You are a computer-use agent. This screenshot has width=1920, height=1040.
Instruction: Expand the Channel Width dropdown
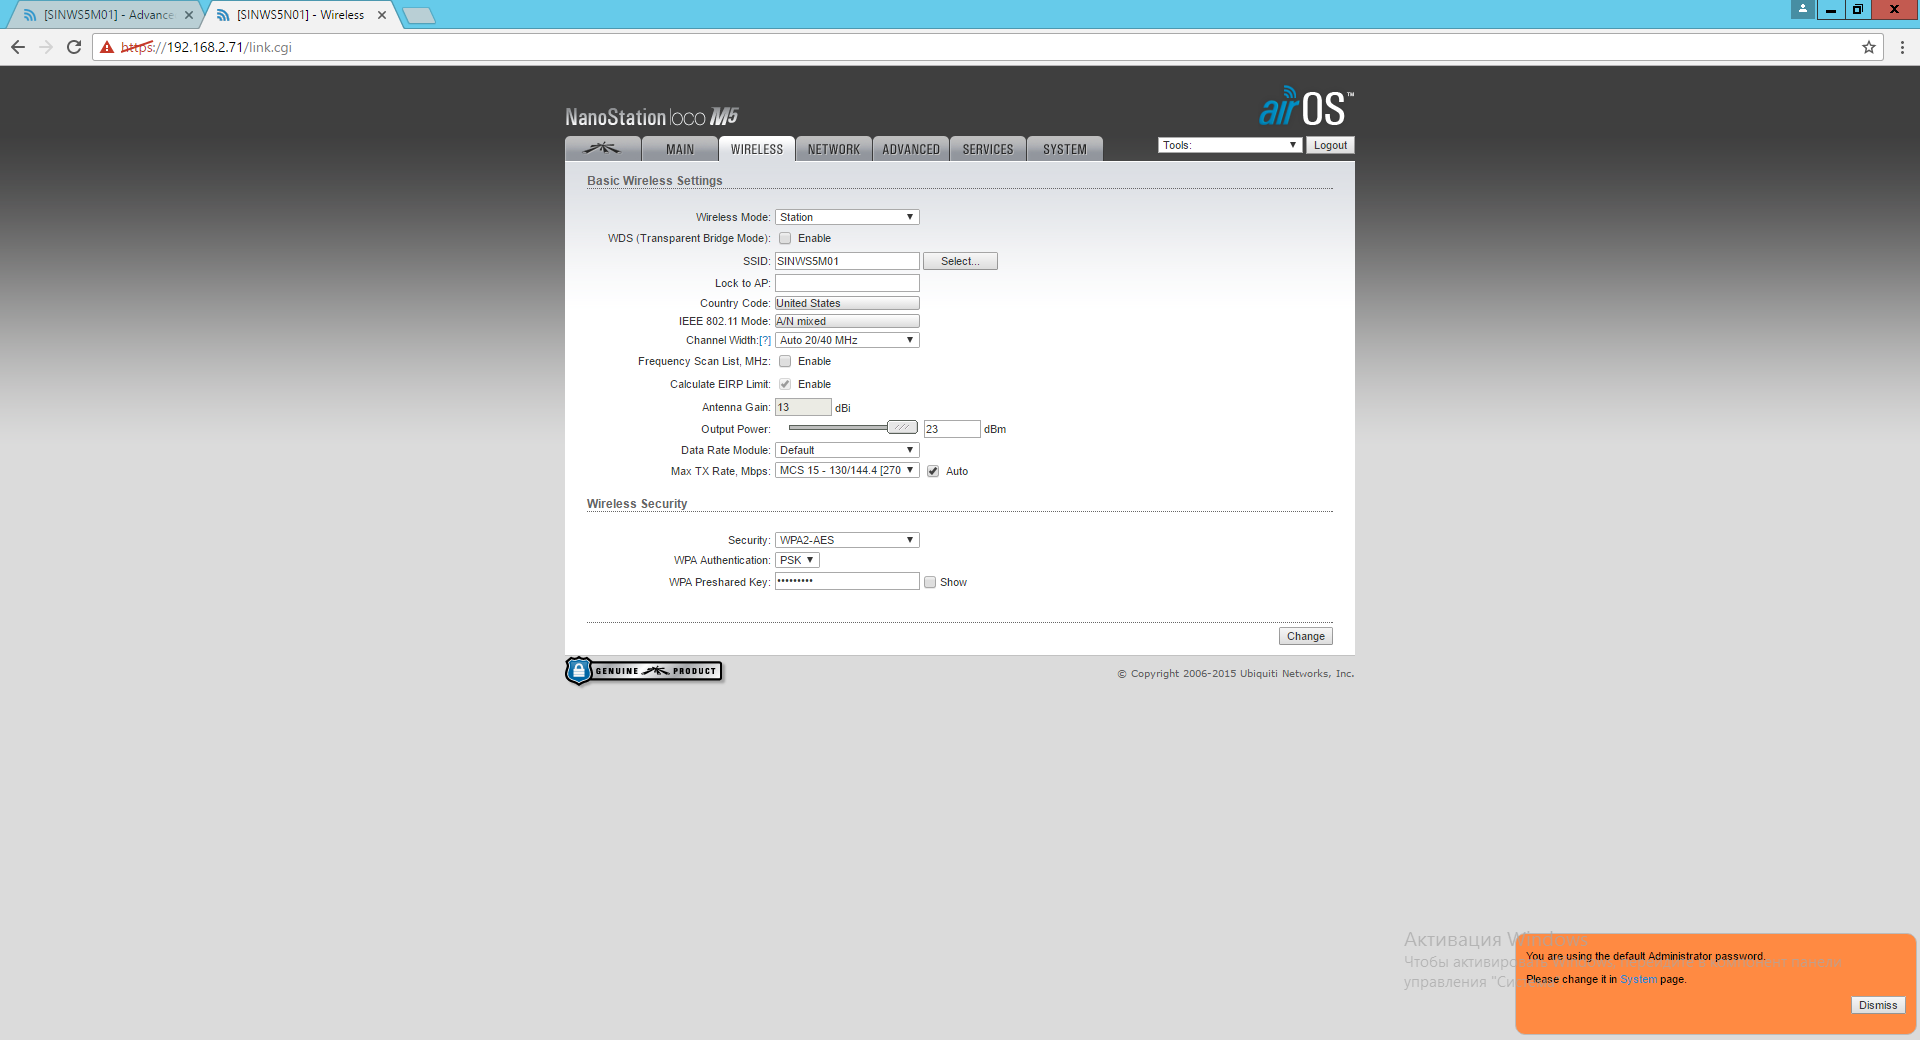846,340
